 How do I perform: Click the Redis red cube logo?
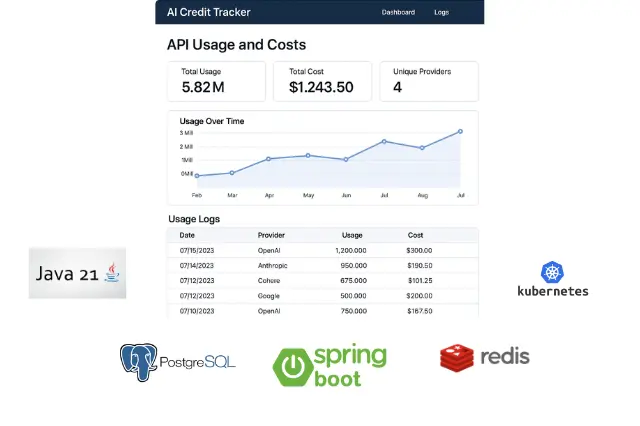(x=457, y=358)
